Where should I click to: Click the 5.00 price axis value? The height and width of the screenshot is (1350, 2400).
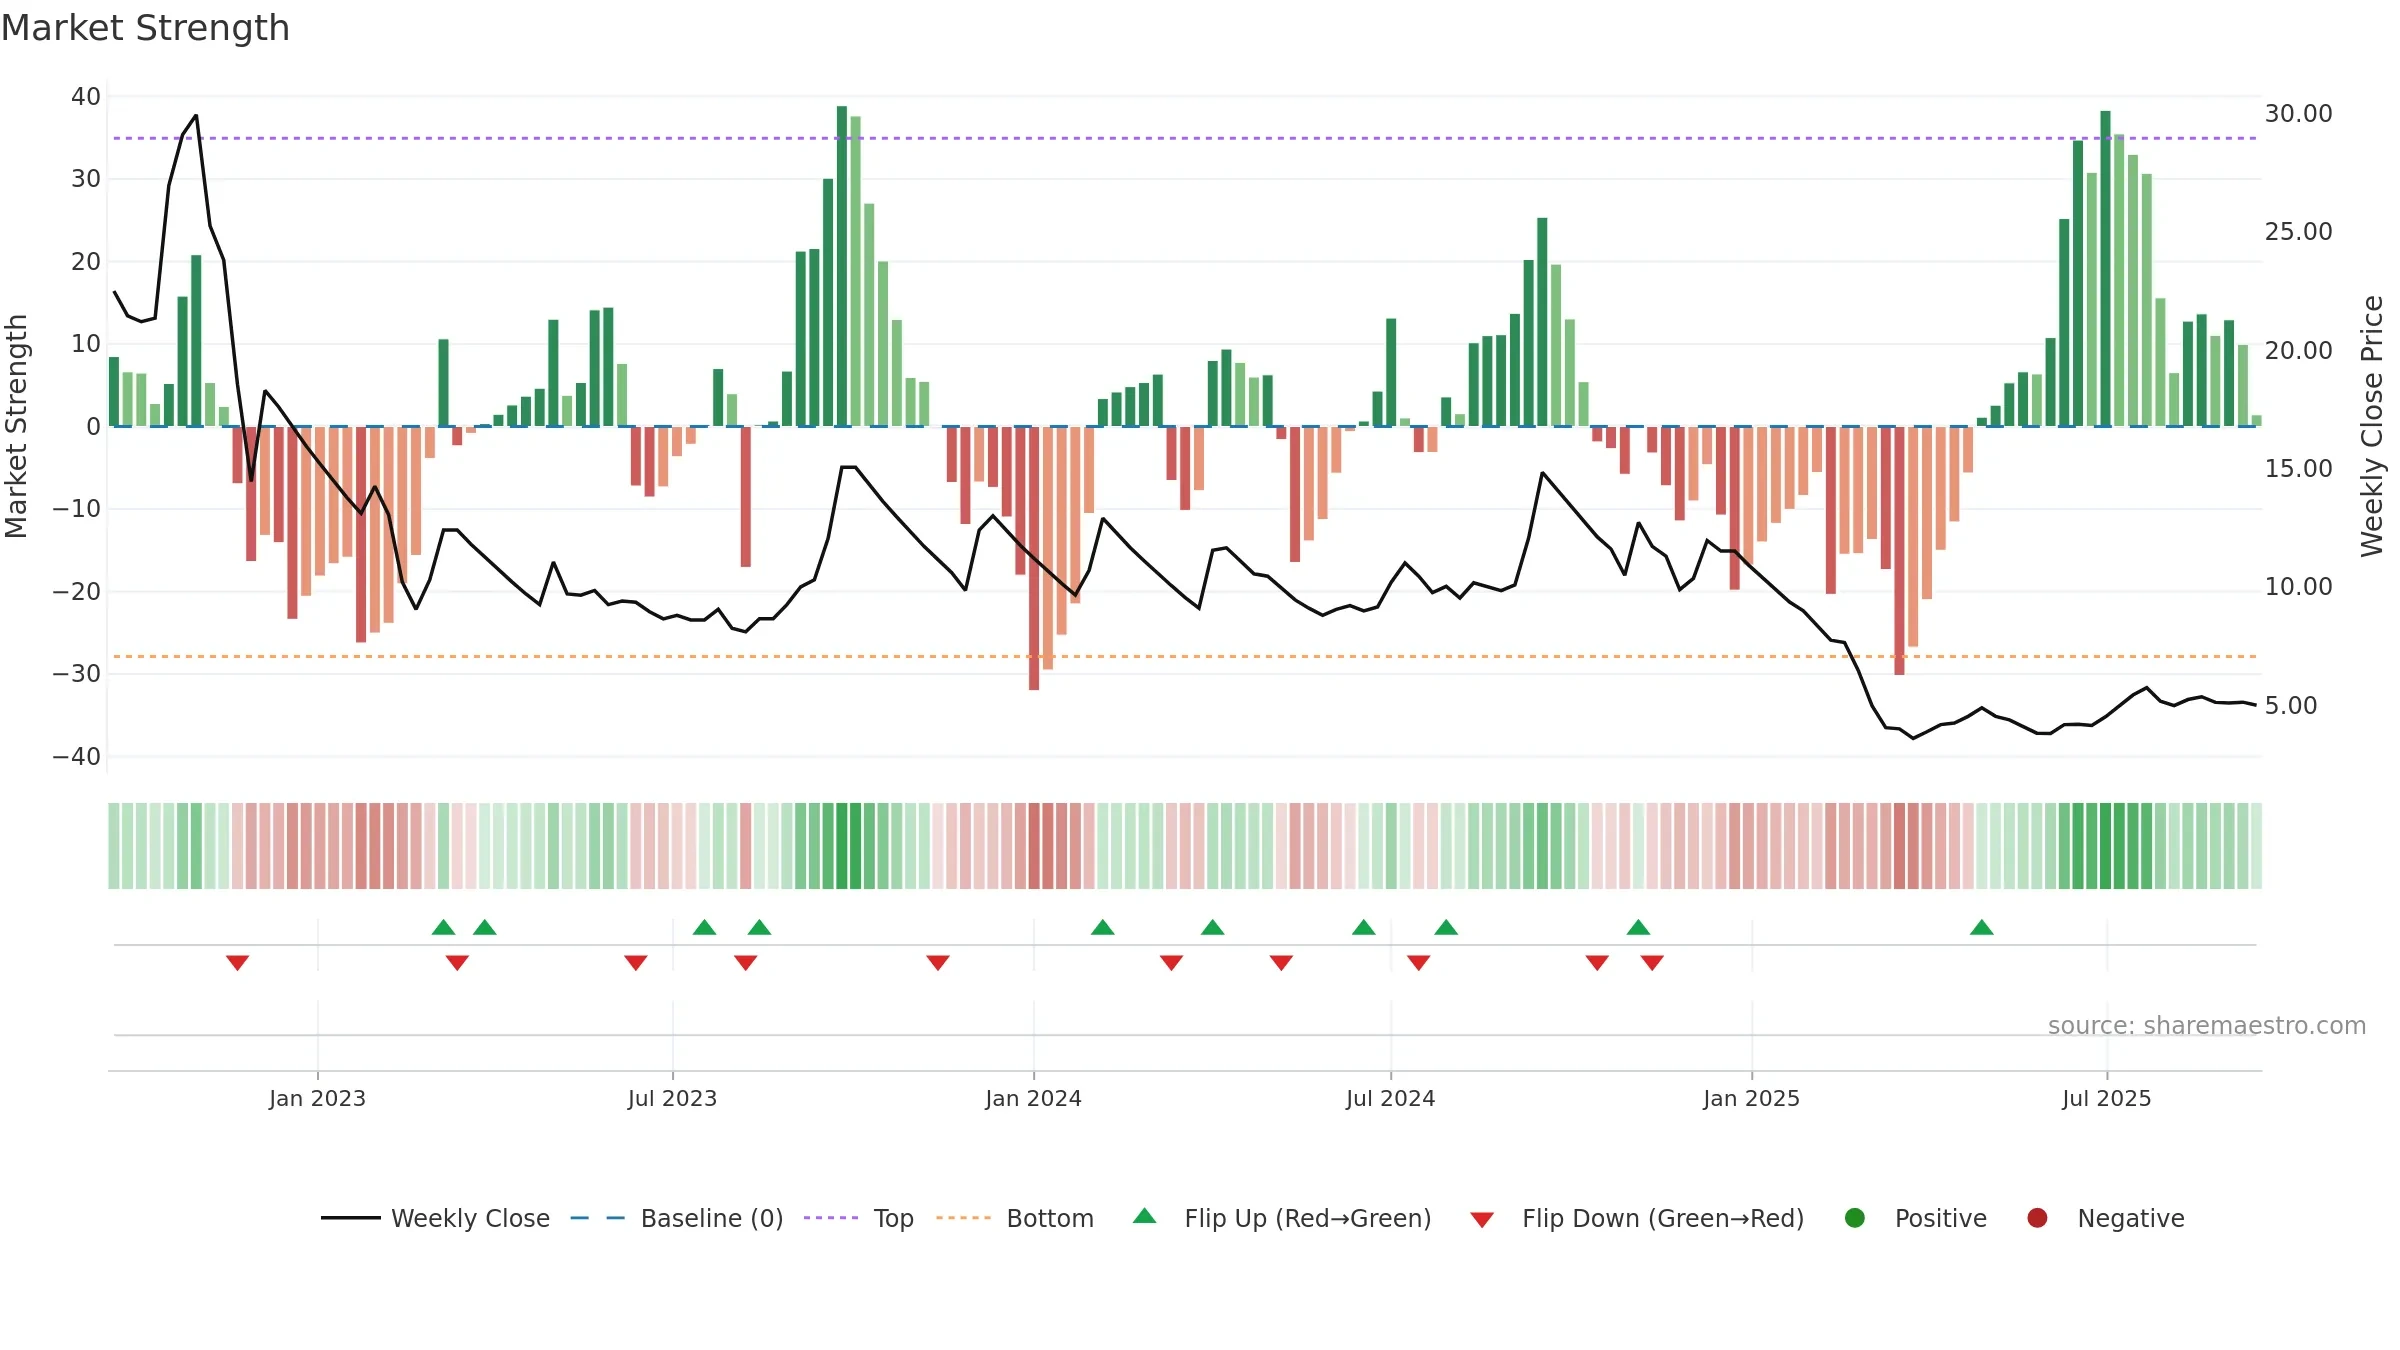[x=2290, y=706]
